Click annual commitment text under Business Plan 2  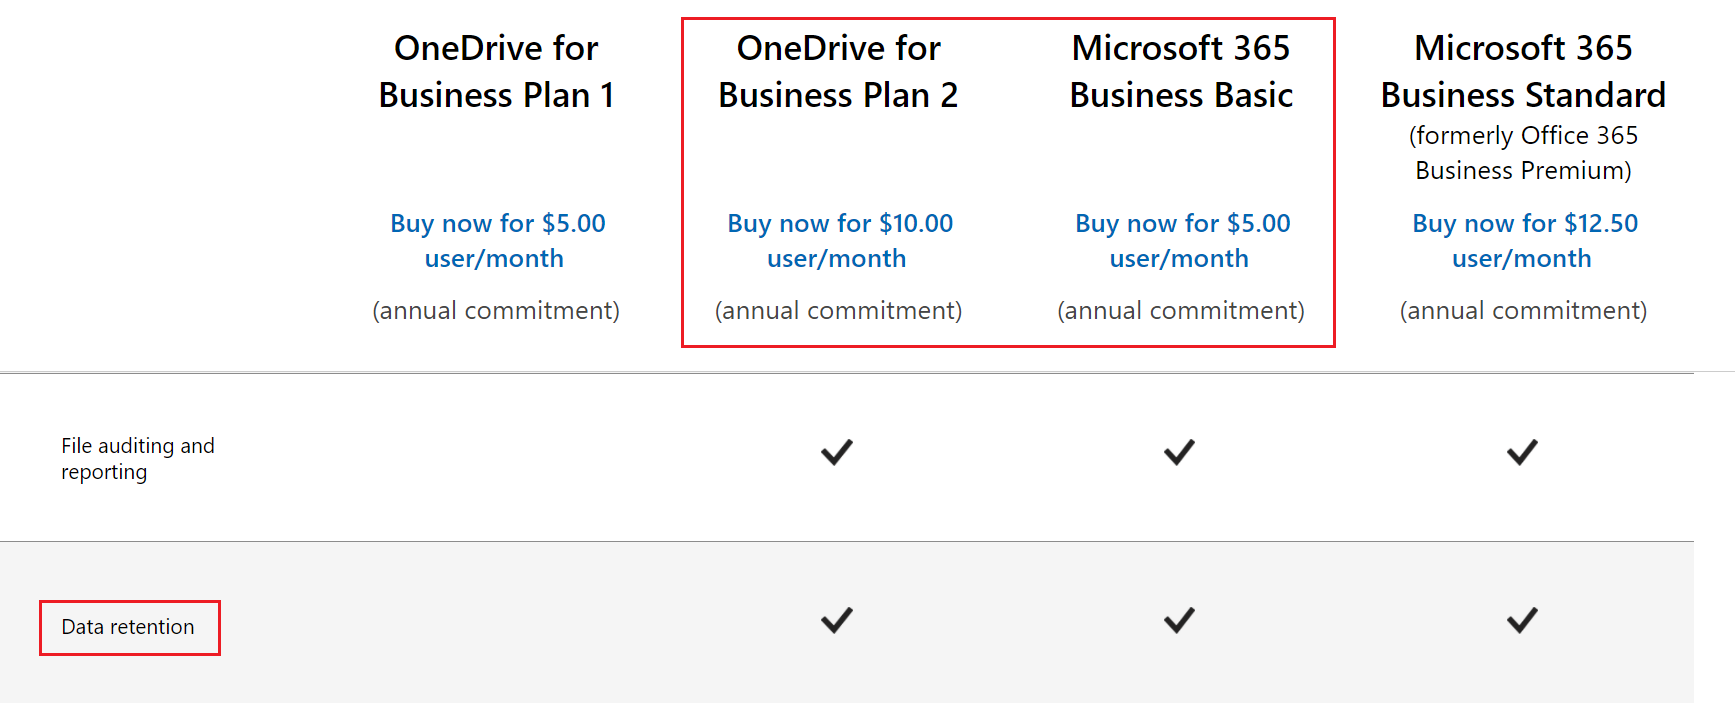point(838,311)
